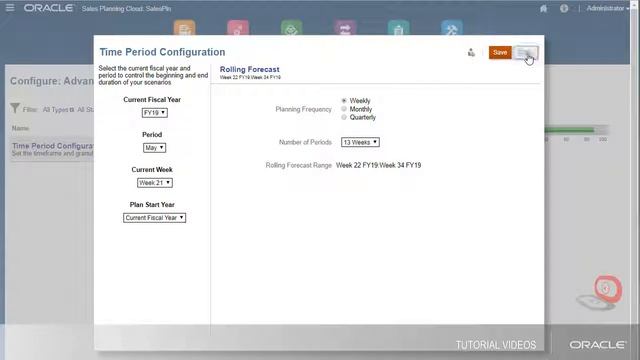Open the Plan Start Year dropdown

154,218
